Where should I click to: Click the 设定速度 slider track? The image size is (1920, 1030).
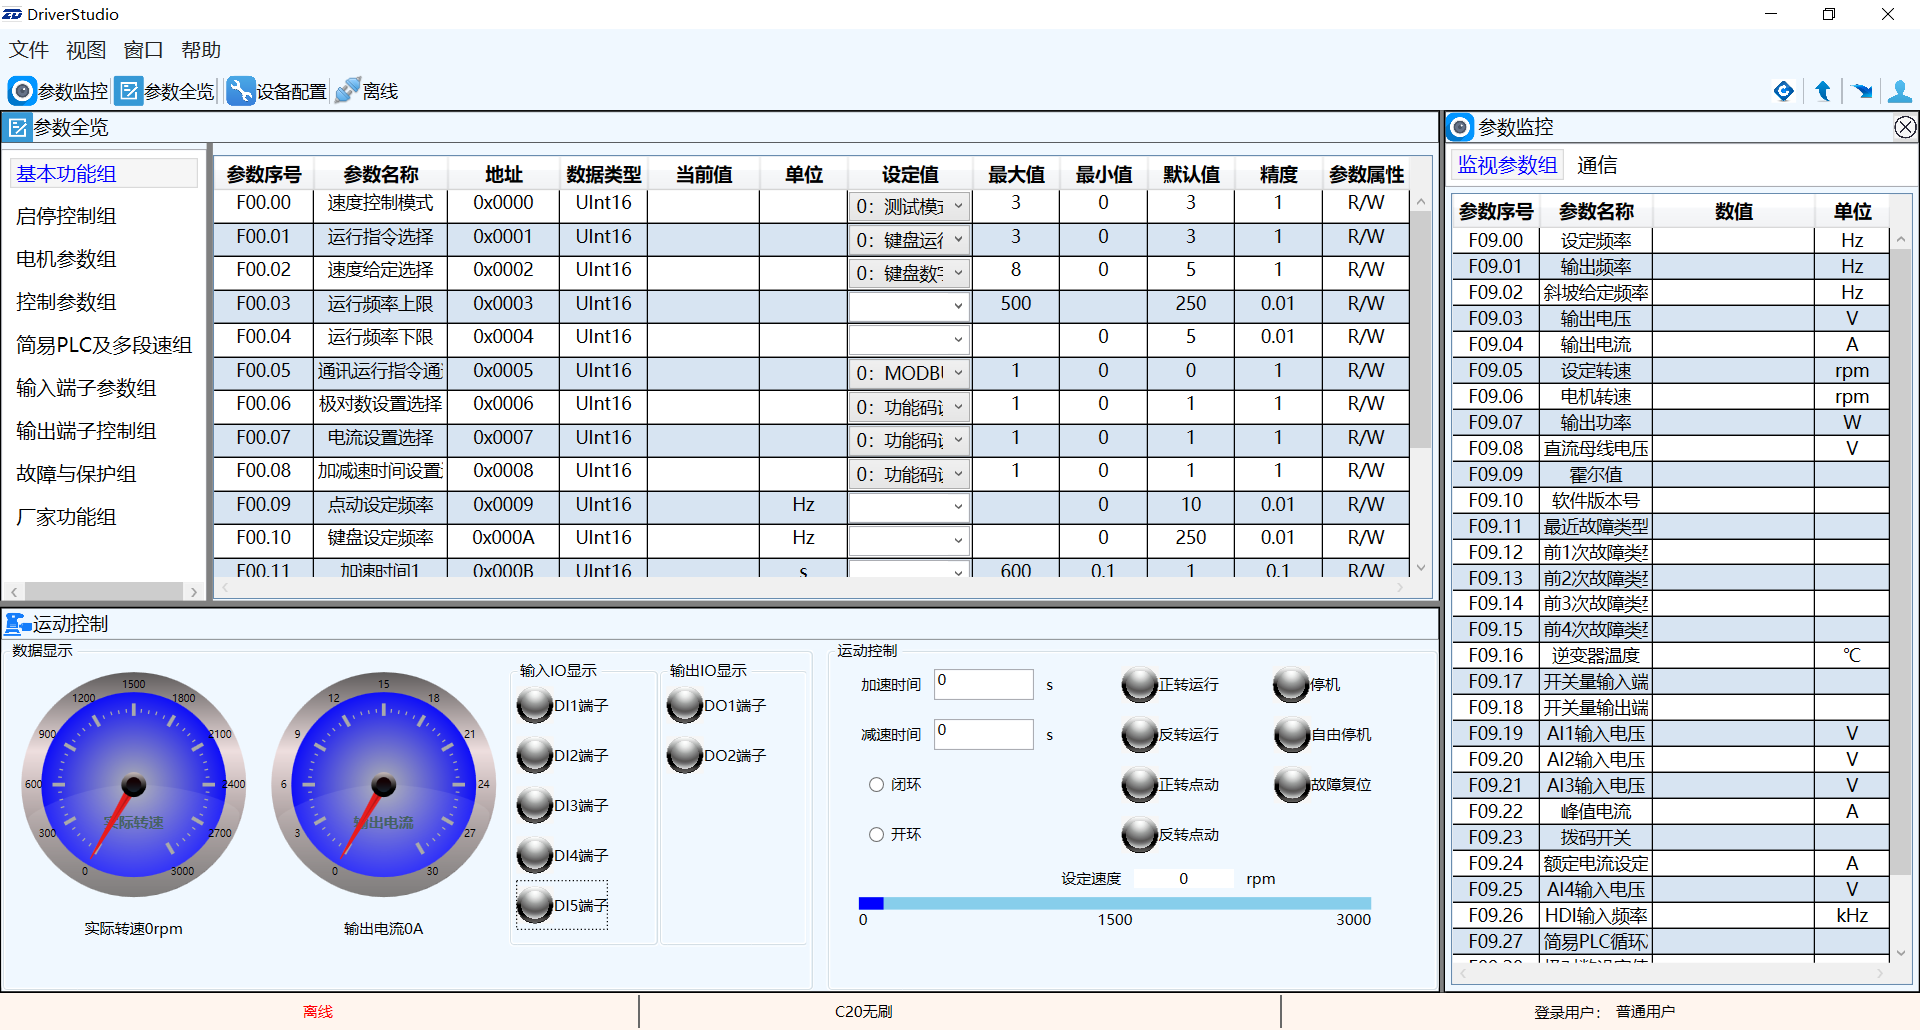coord(1114,903)
